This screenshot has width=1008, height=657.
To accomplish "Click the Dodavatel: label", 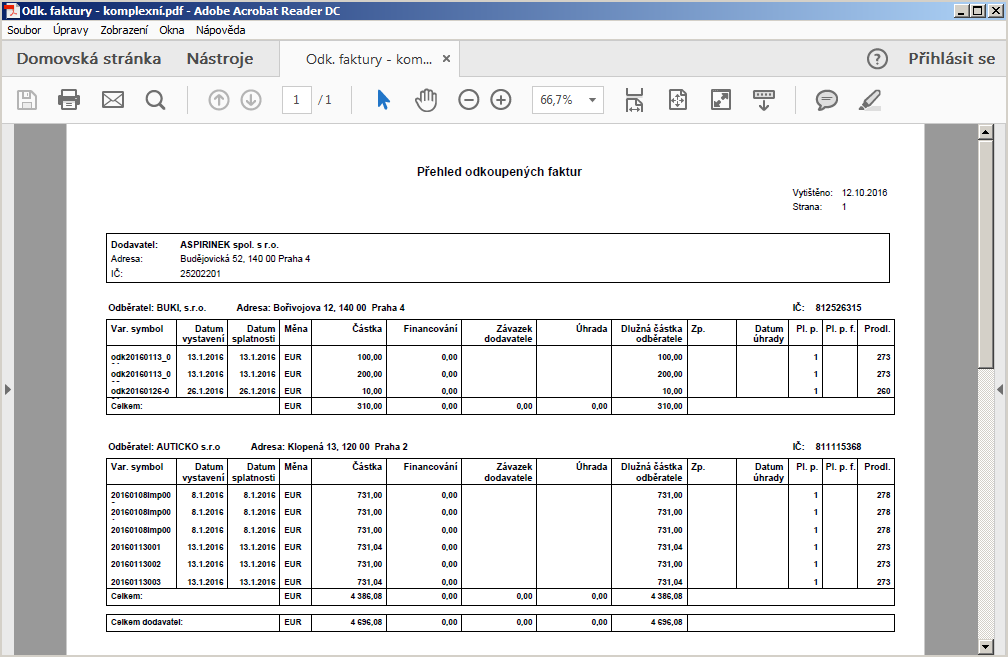I will [x=134, y=245].
